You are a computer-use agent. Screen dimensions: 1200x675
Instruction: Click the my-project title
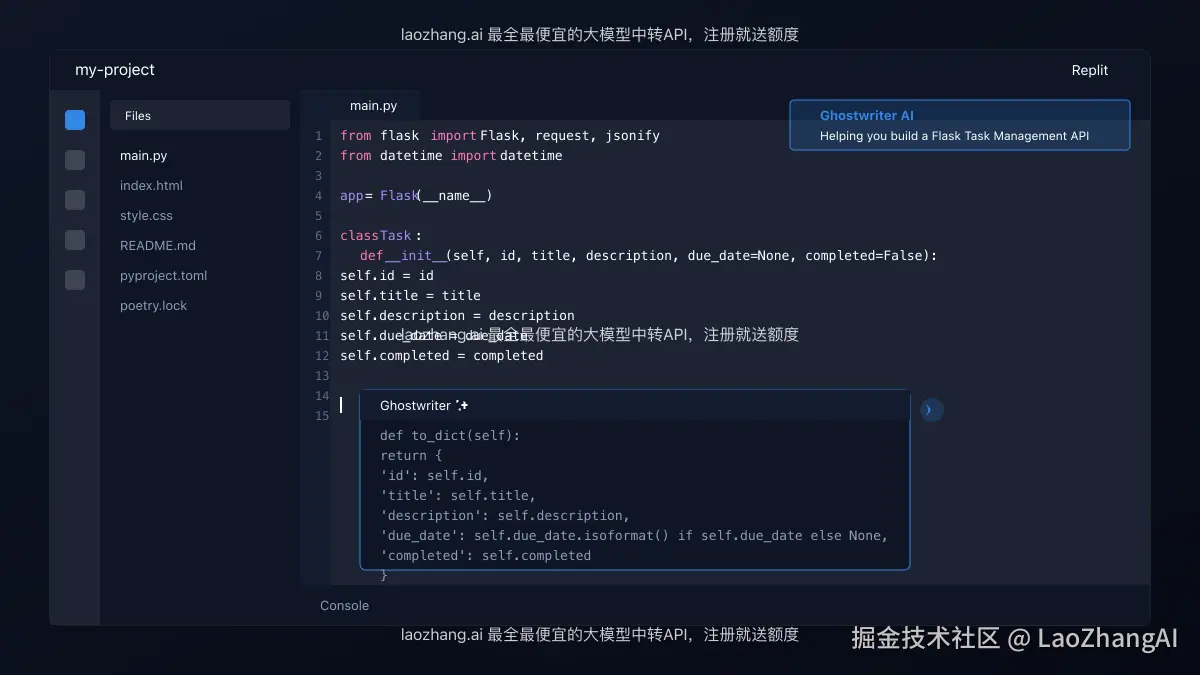pyautogui.click(x=115, y=70)
